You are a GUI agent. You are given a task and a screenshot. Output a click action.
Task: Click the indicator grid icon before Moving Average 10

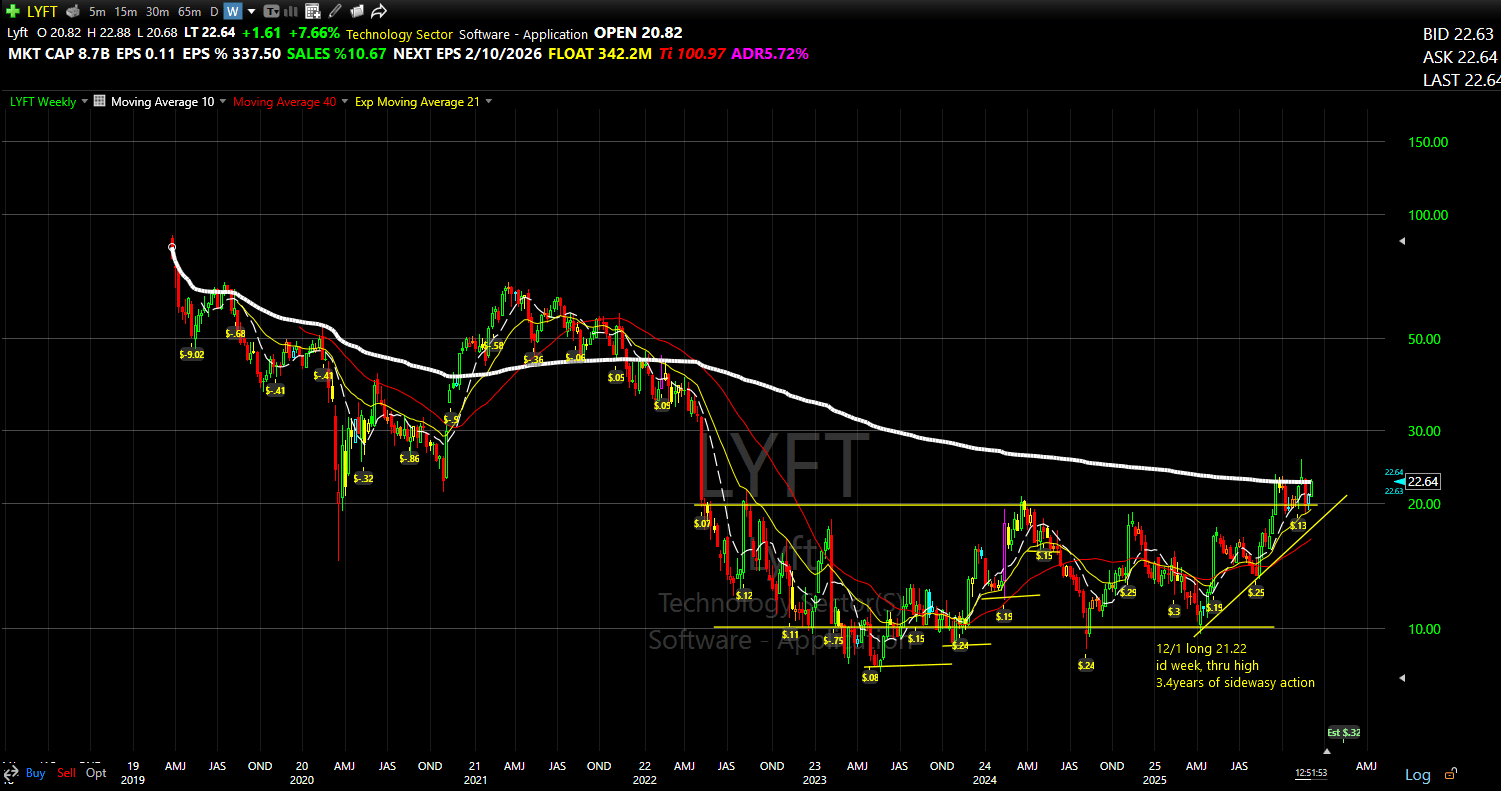(x=99, y=101)
